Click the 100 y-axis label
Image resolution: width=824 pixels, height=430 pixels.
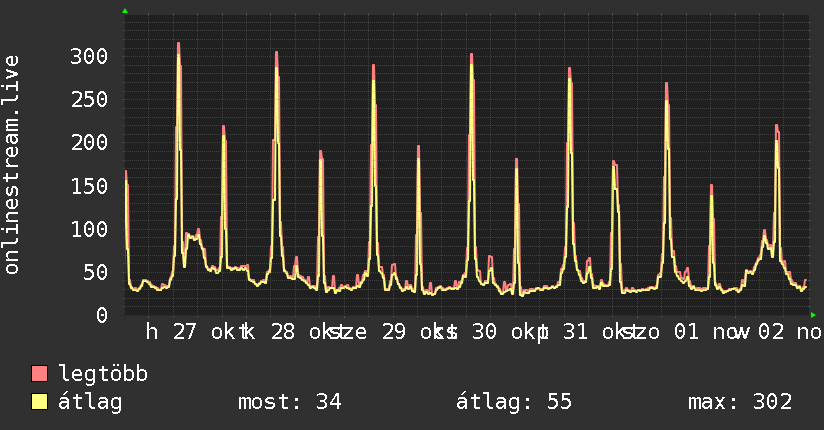pos(89,229)
